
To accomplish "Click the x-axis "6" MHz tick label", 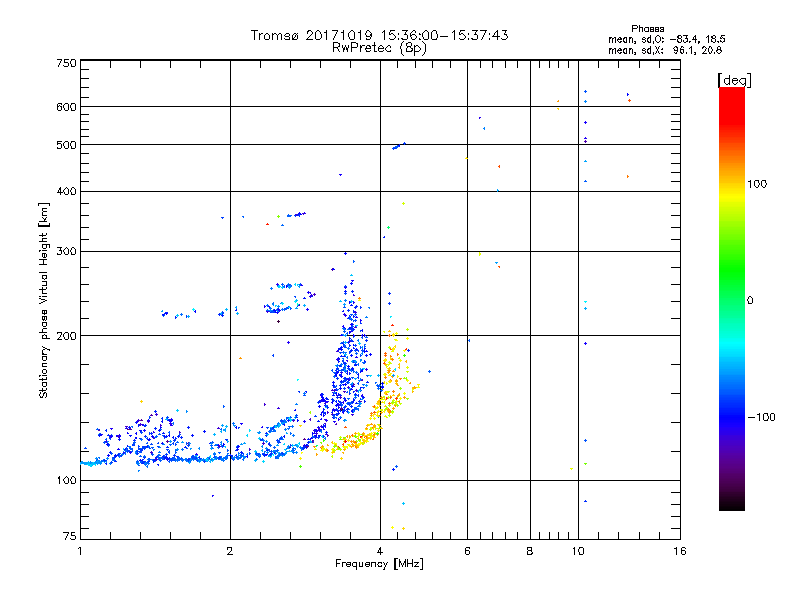I will [x=467, y=551].
